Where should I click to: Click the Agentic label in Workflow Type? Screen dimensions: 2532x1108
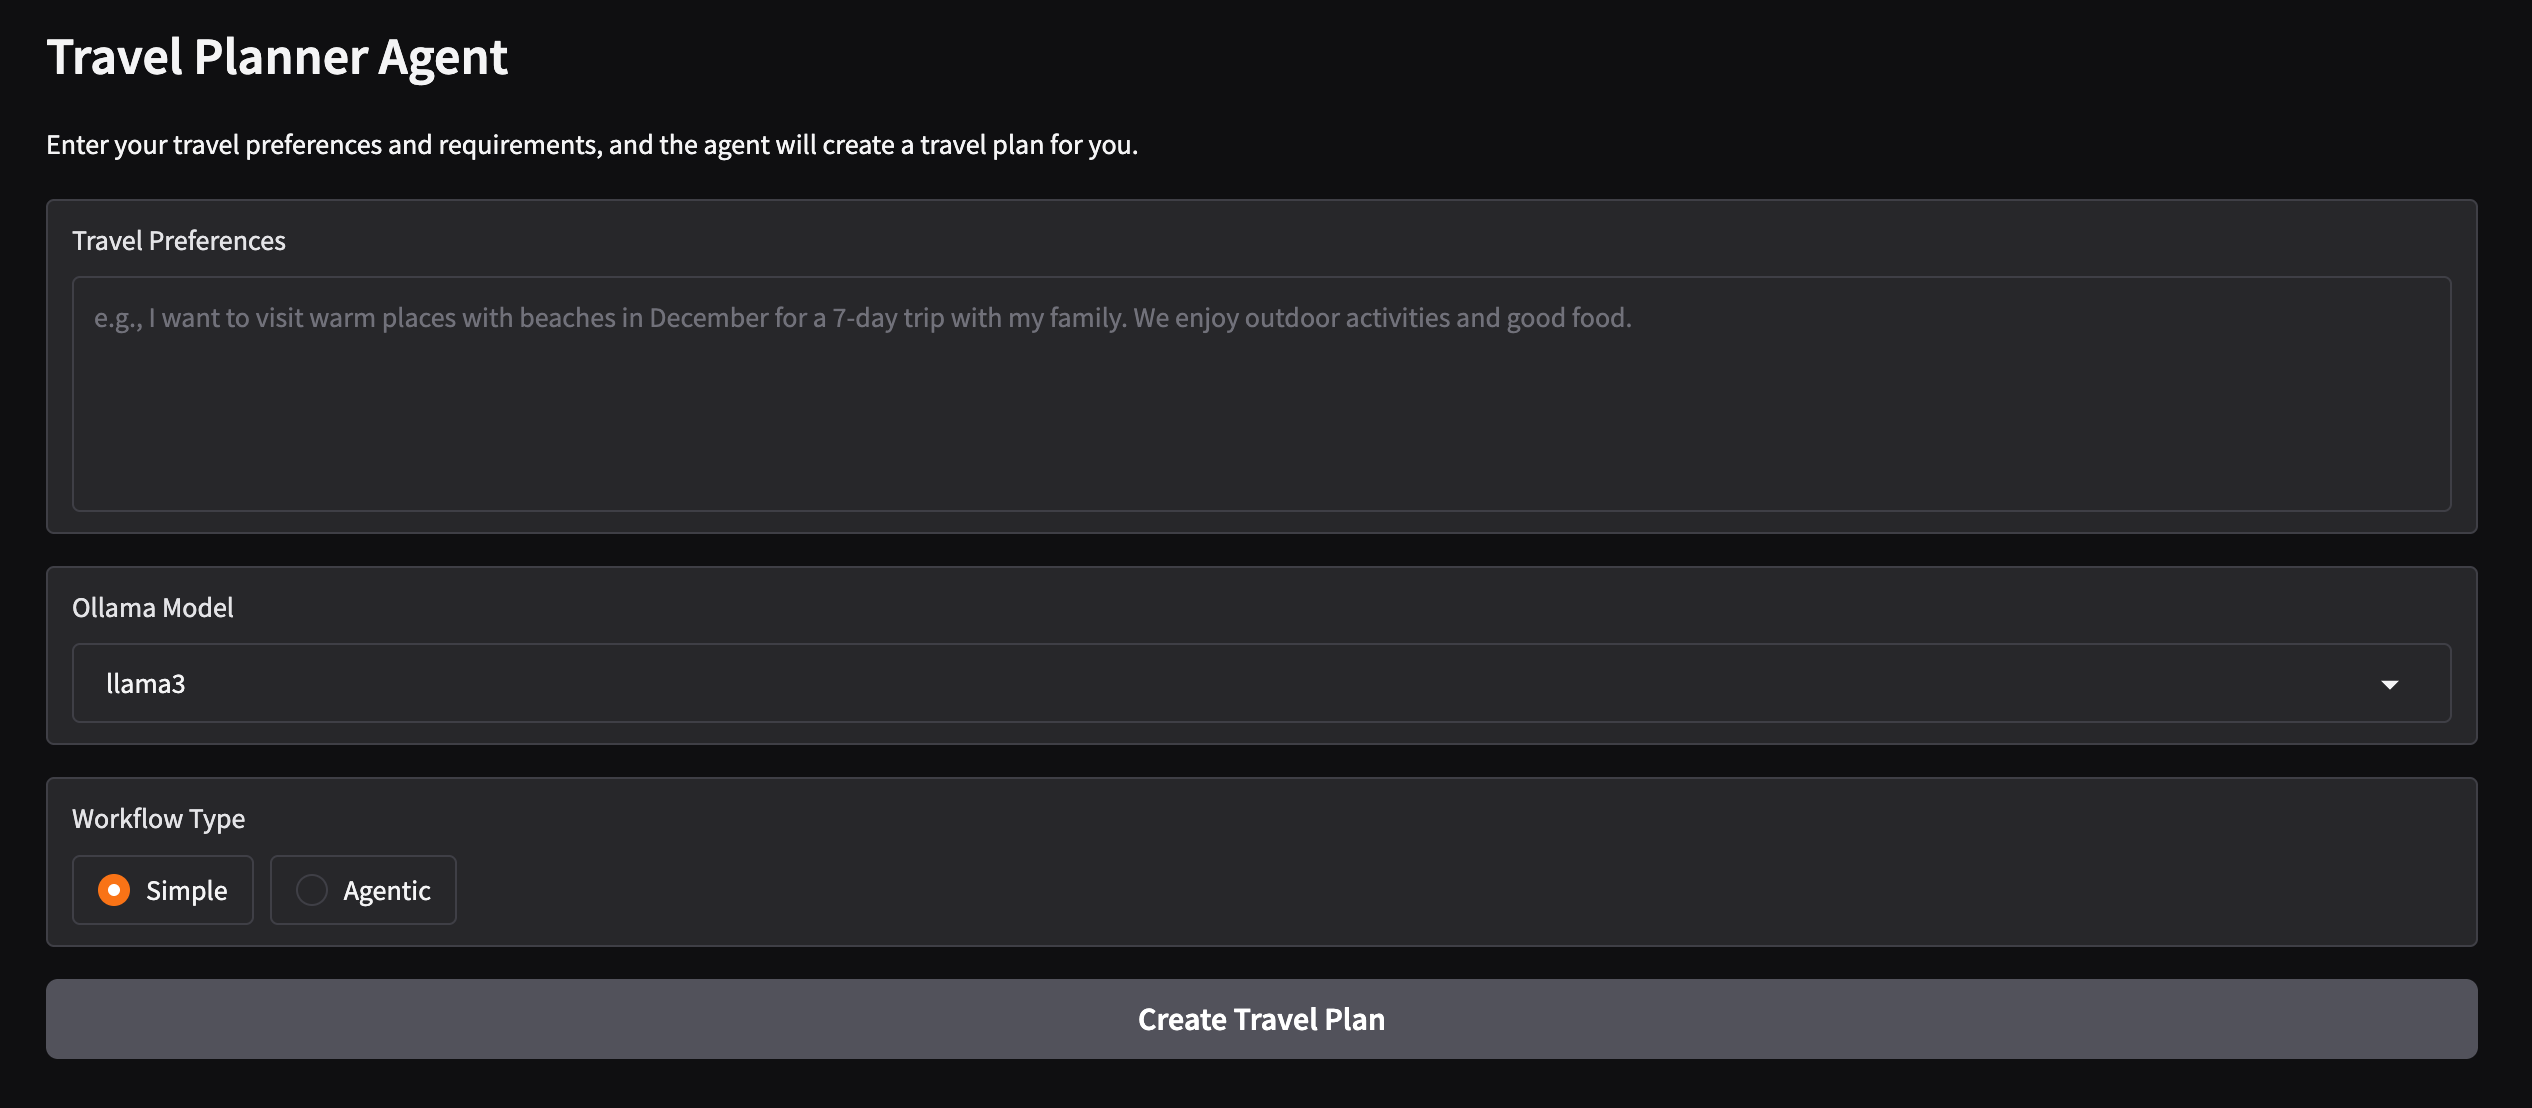(386, 889)
